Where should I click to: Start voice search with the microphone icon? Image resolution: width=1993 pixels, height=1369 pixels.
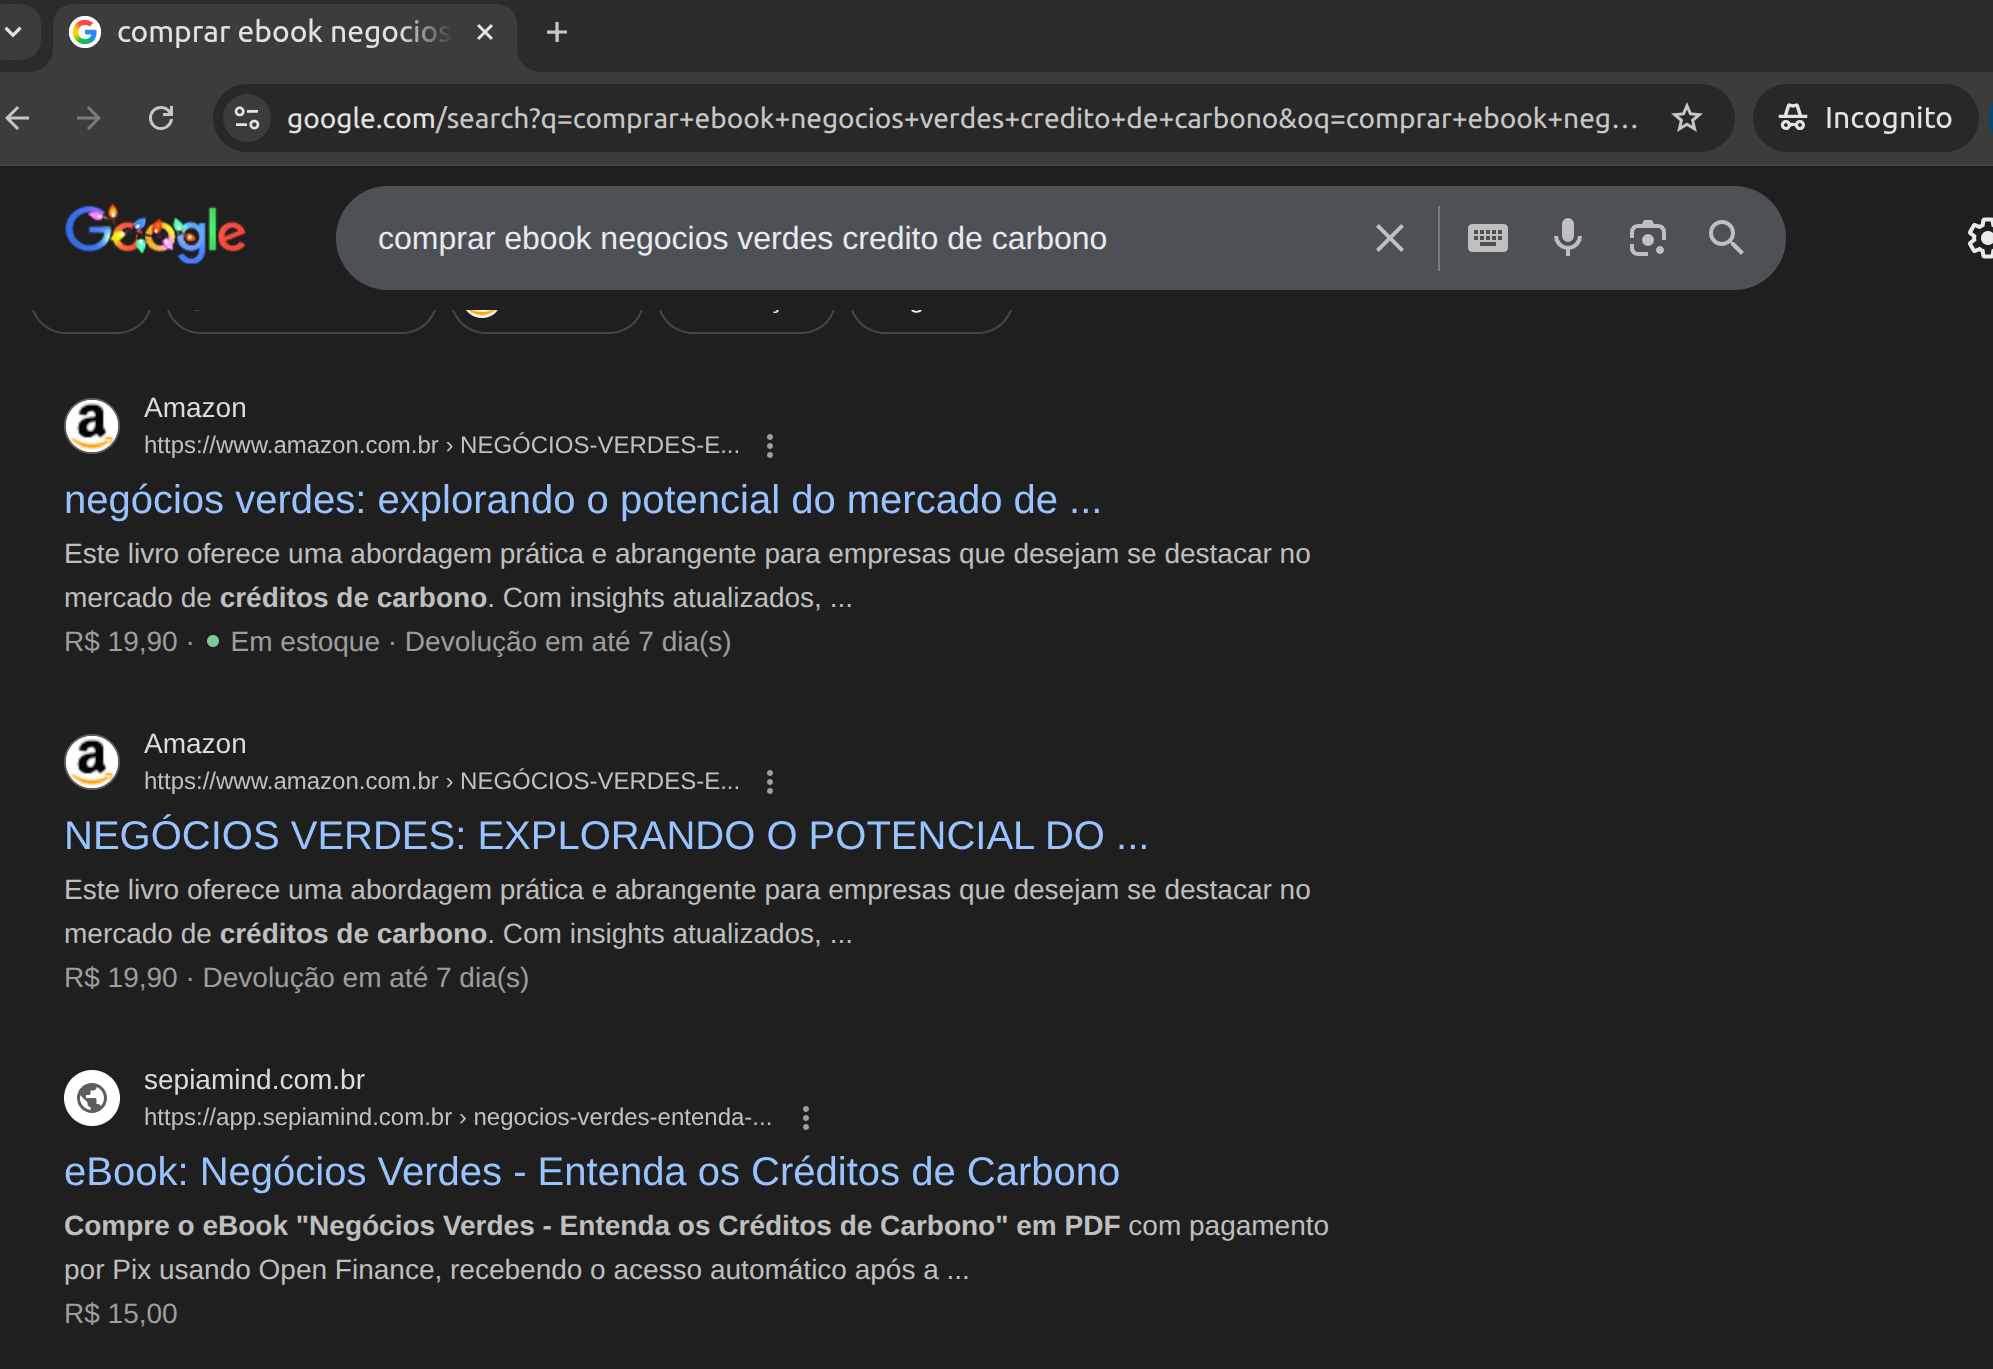click(1566, 238)
